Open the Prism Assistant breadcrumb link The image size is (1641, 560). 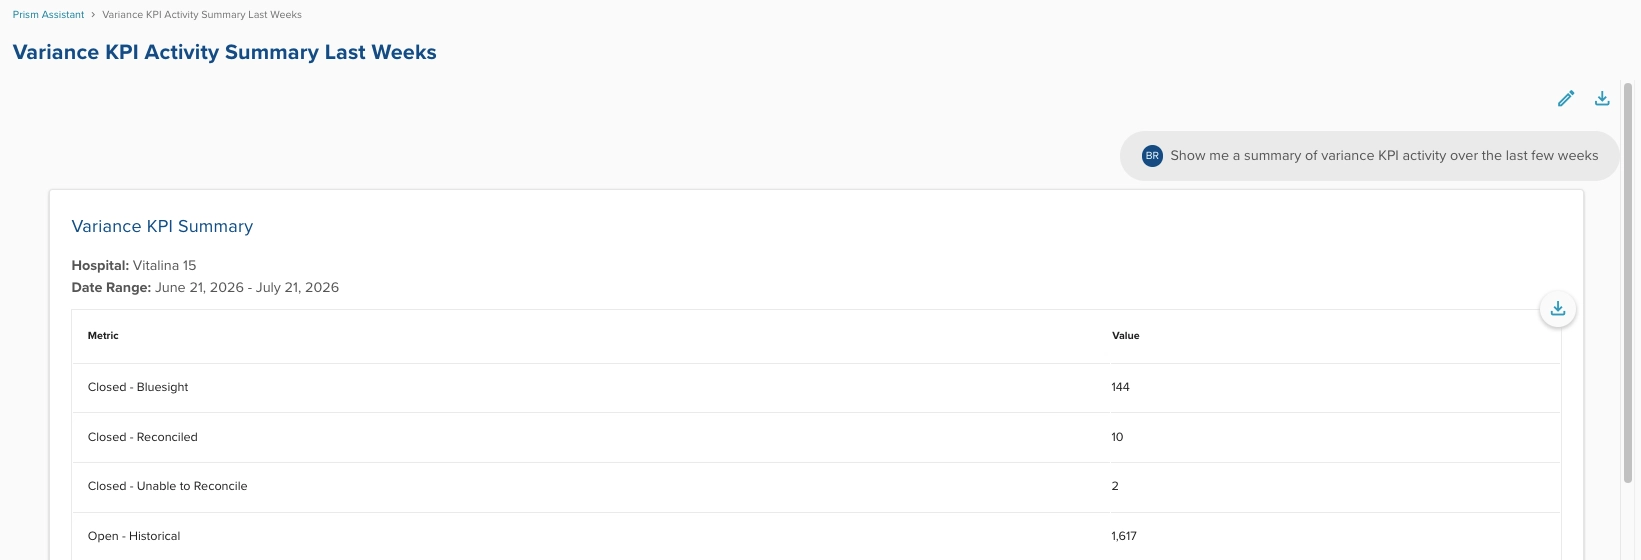[48, 15]
